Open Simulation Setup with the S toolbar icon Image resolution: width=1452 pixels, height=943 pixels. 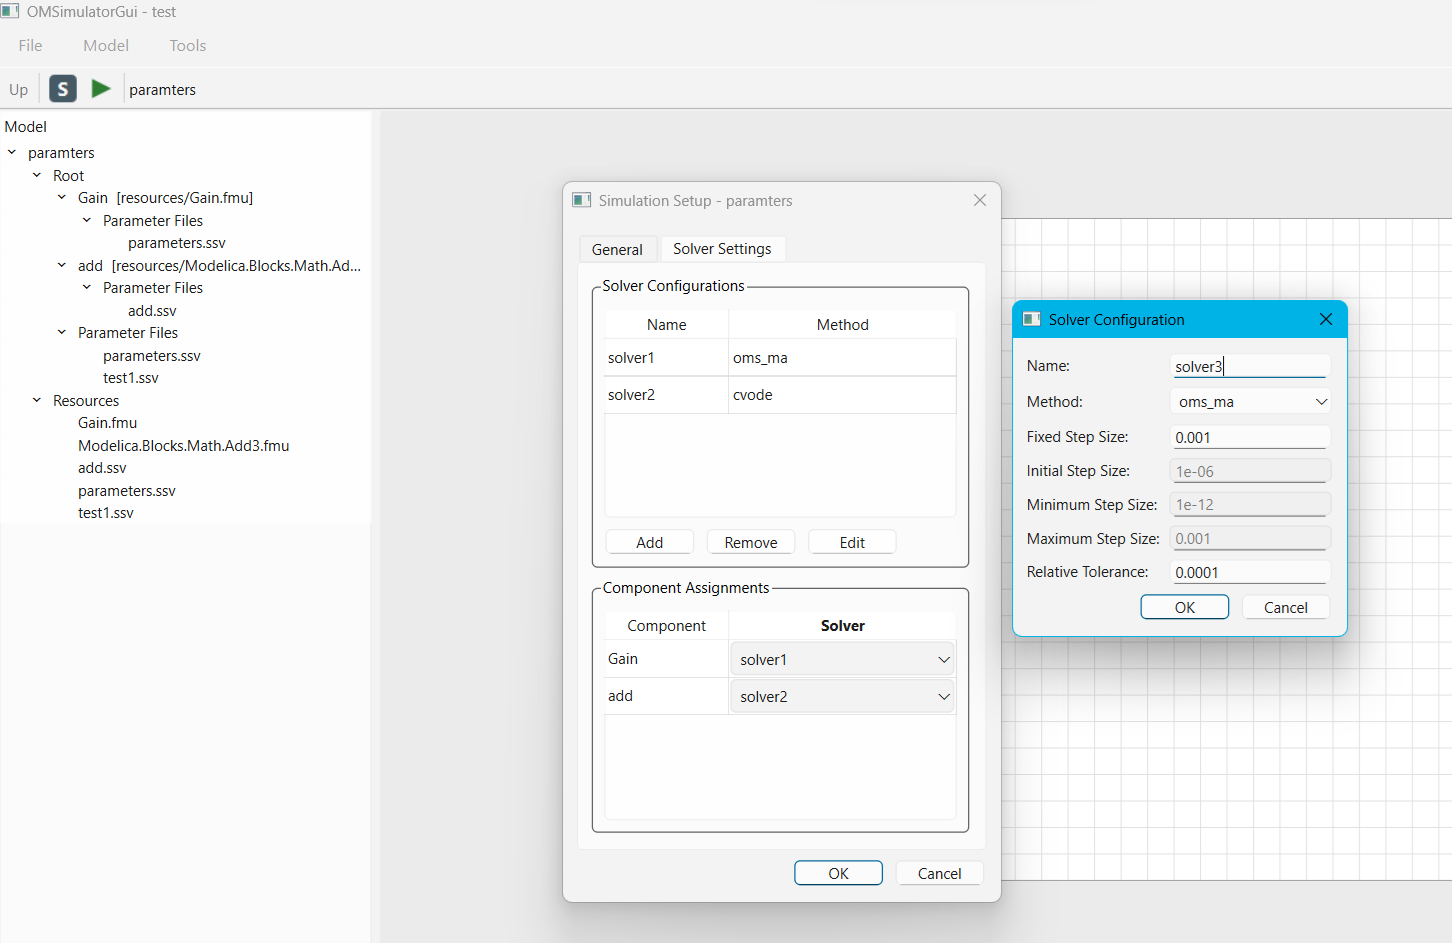pos(62,89)
